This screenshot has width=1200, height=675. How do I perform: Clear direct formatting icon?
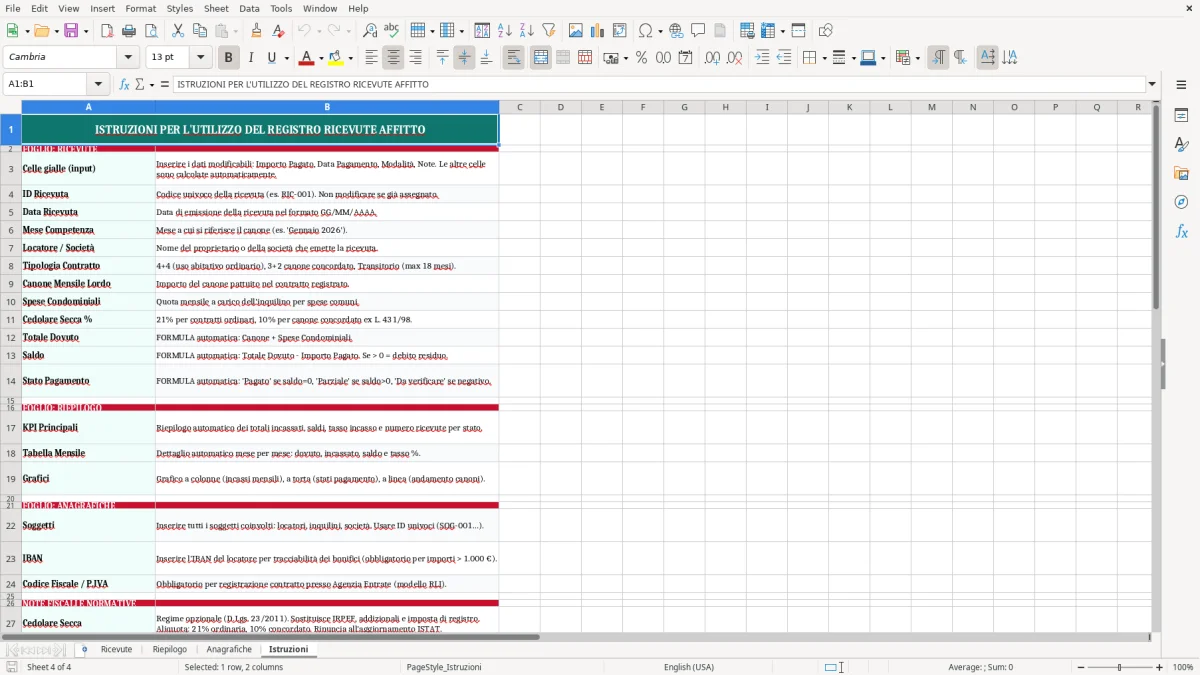click(x=277, y=31)
